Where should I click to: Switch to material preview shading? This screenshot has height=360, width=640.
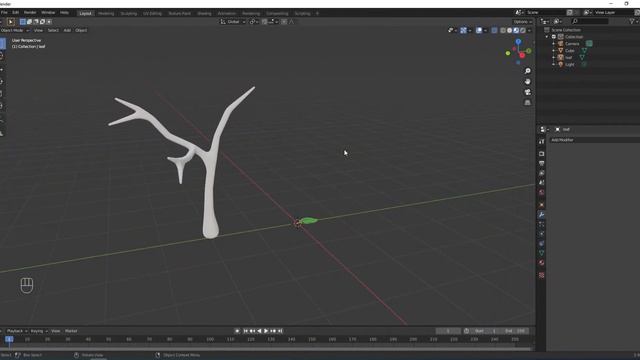click(x=516, y=30)
